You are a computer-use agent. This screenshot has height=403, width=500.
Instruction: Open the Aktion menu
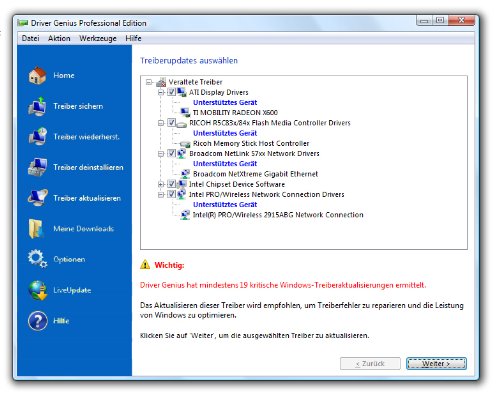(59, 38)
